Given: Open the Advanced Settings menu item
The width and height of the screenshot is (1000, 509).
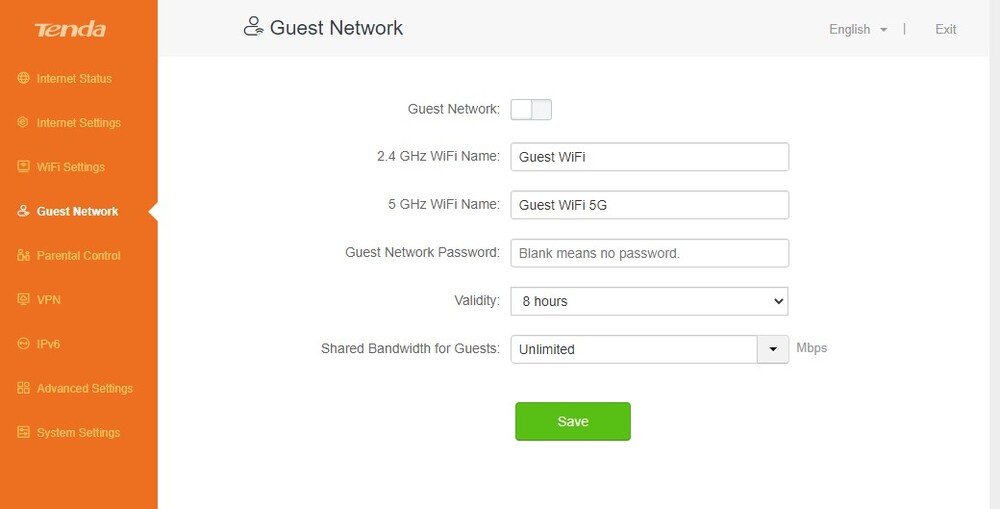Looking at the screenshot, I should pyautogui.click(x=85, y=388).
